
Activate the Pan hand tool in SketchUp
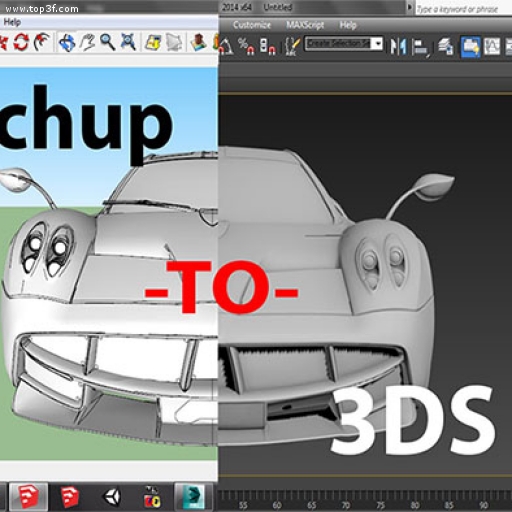click(87, 42)
